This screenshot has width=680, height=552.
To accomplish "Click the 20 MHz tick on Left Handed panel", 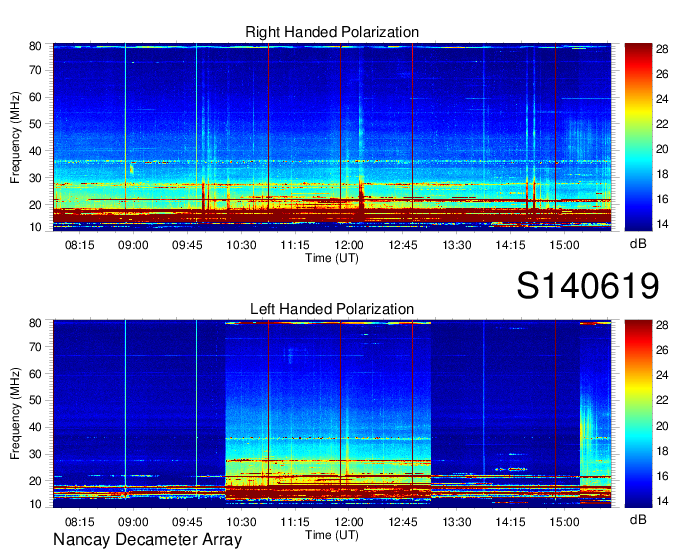I will click(x=35, y=481).
